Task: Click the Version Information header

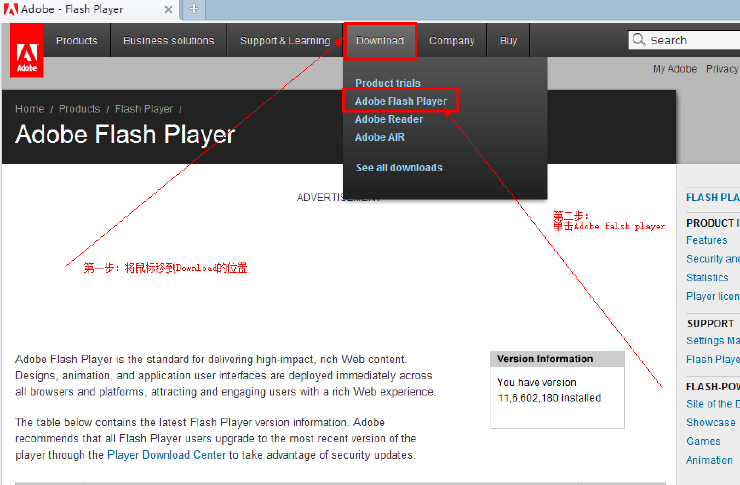Action: pos(557,359)
